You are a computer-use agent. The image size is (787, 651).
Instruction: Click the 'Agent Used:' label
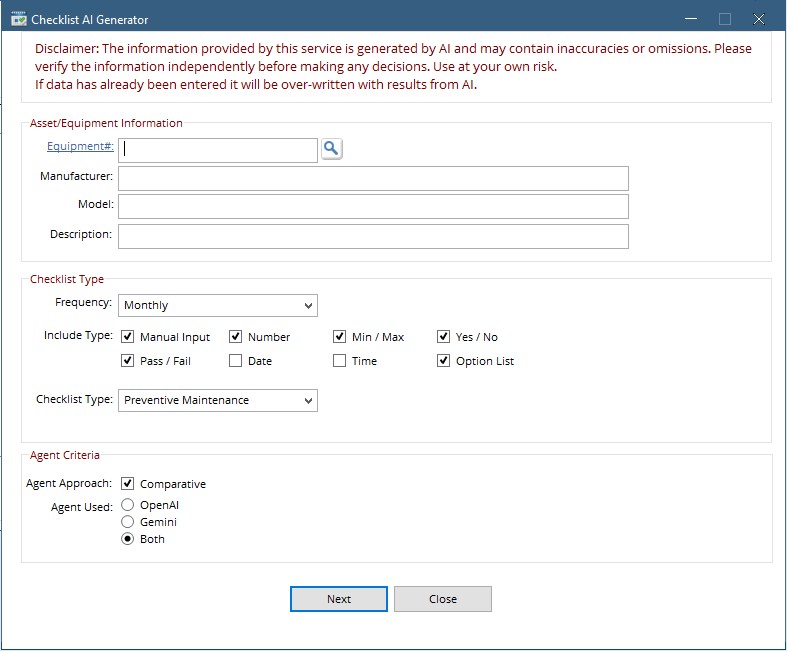click(82, 507)
